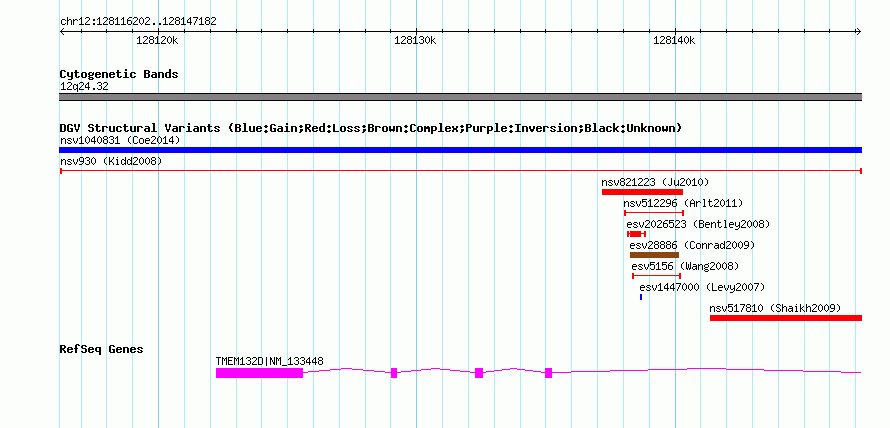
Task: Click the gray 12q24.32 cytogenetic band bar
Action: point(460,97)
